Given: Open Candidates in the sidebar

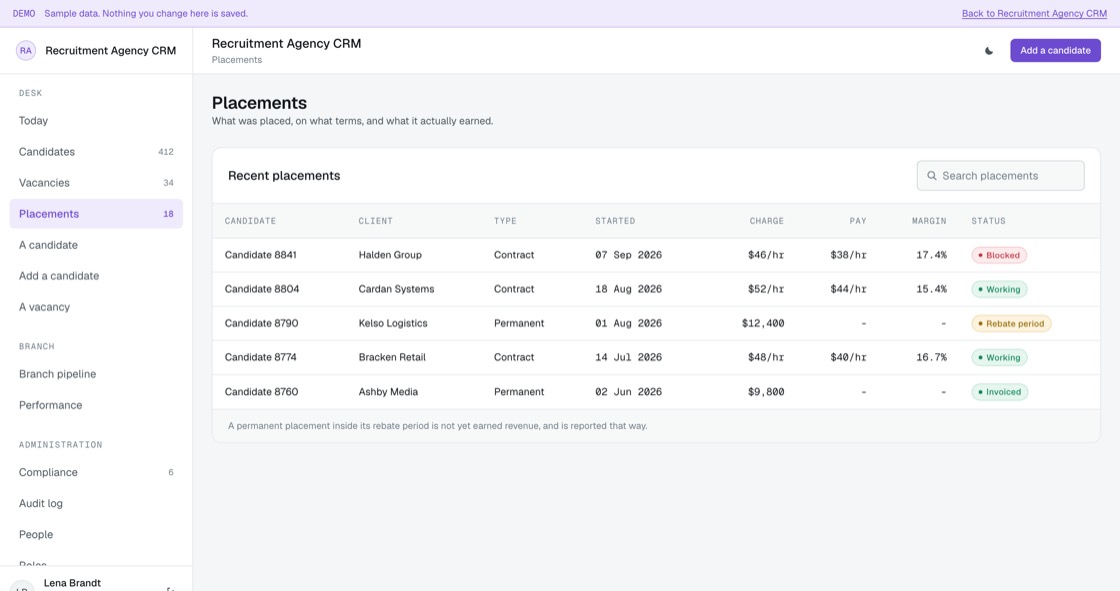Looking at the screenshot, I should pos(96,152).
